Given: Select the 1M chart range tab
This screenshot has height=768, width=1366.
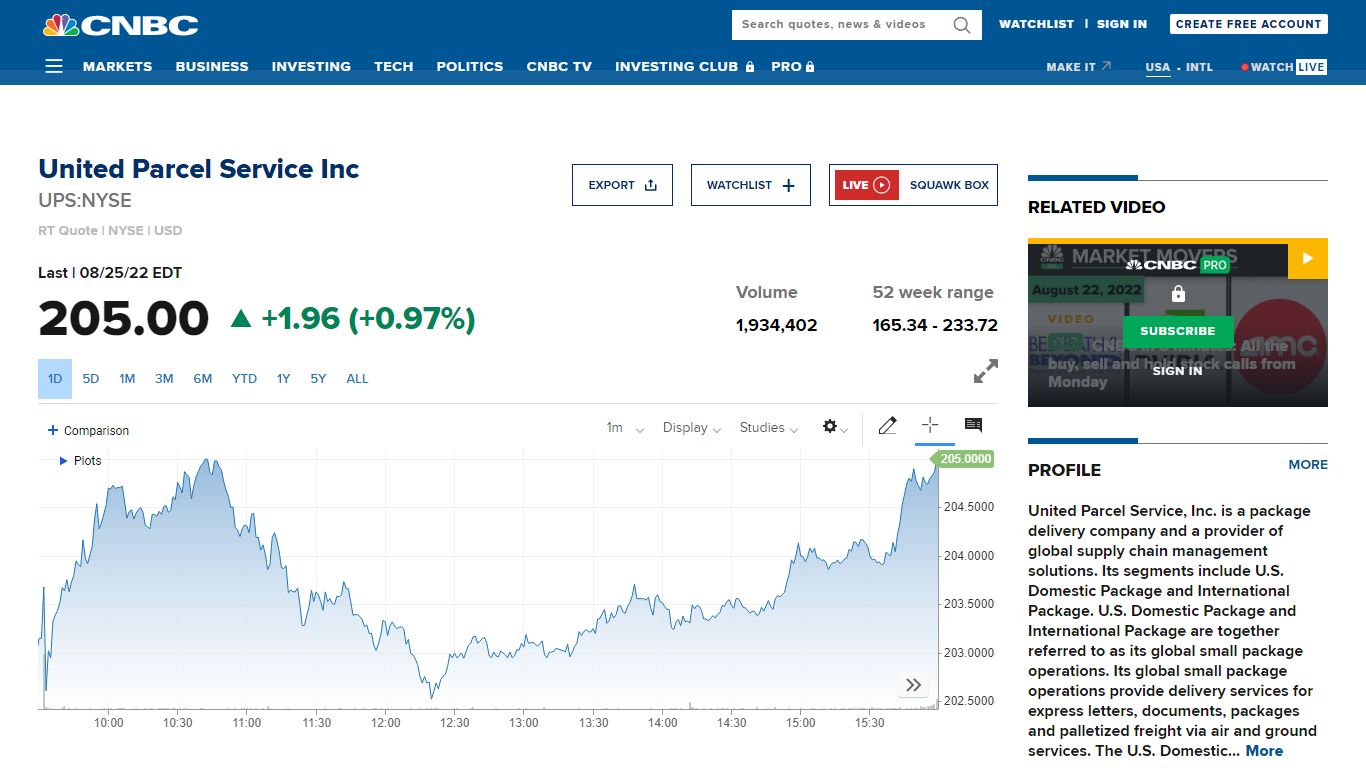Looking at the screenshot, I should (x=127, y=379).
